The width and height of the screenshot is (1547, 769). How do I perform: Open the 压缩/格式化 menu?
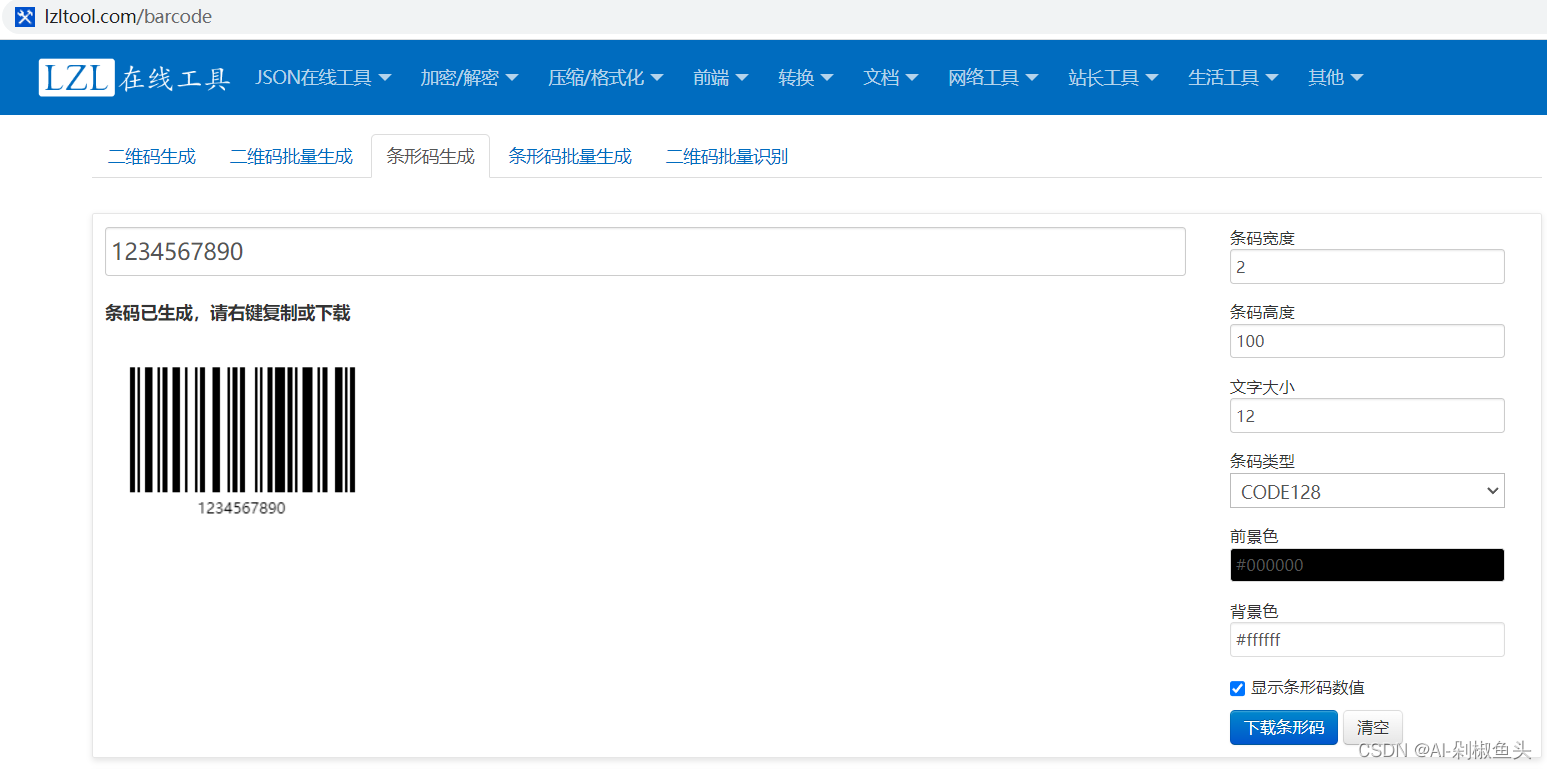[x=605, y=77]
